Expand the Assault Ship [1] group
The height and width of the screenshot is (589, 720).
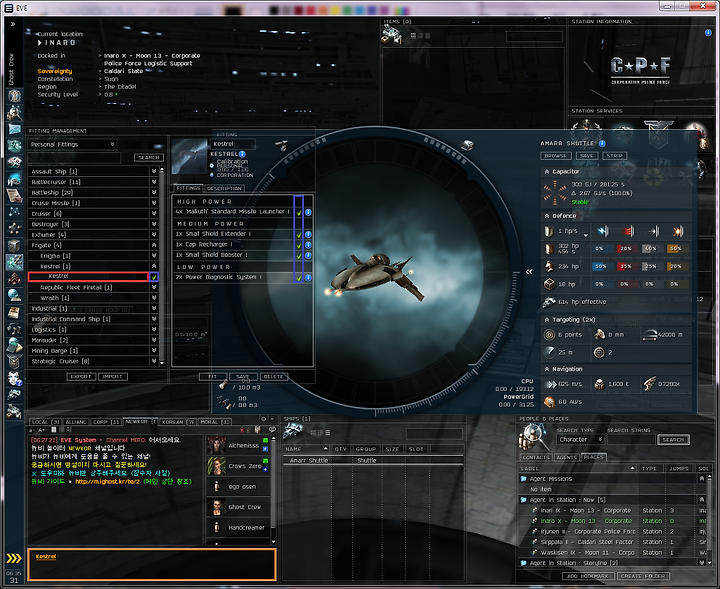tap(154, 171)
